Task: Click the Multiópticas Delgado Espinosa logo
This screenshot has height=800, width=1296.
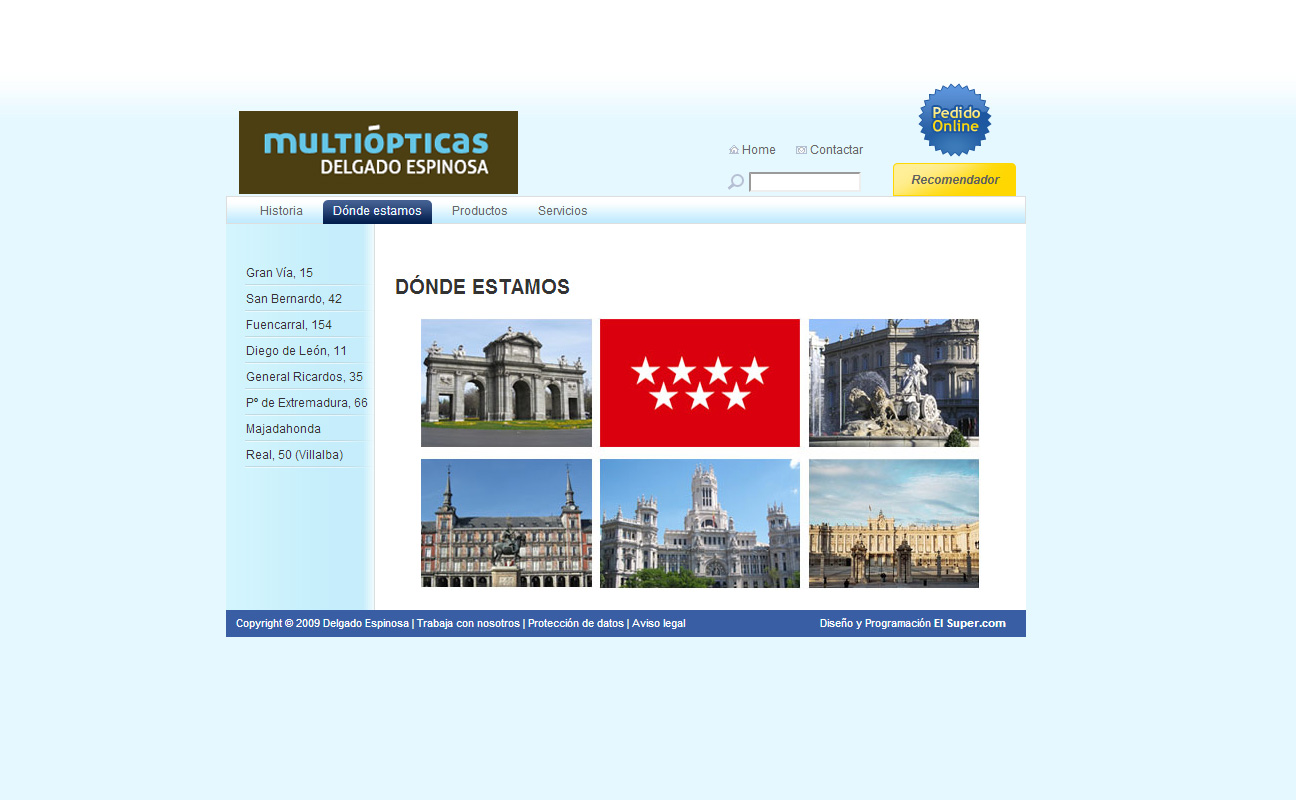Action: pos(378,152)
